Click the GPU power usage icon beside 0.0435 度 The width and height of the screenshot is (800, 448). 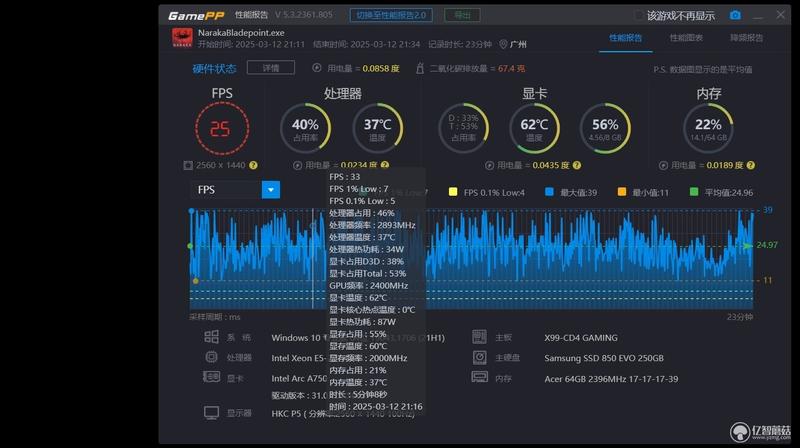click(489, 165)
